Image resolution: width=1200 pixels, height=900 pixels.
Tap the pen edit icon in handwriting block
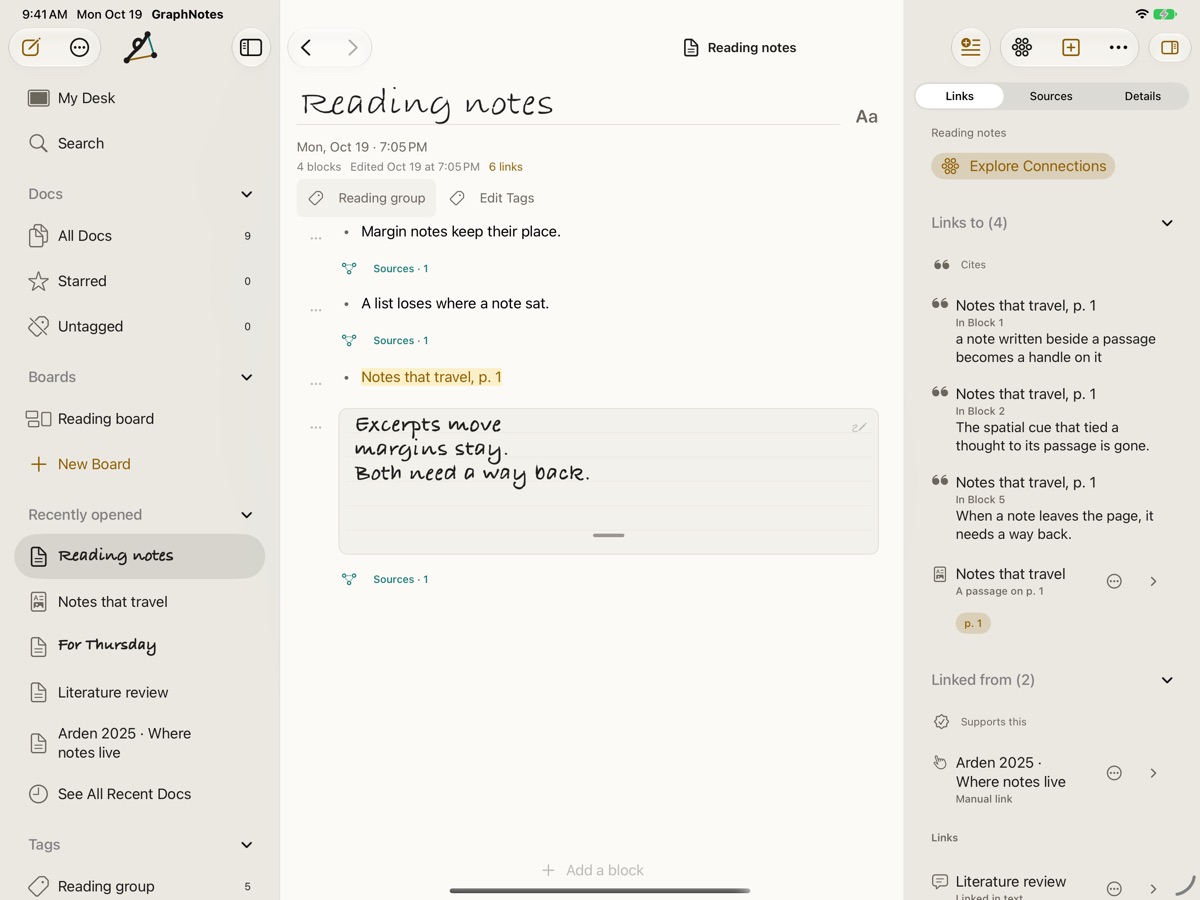coord(859,428)
